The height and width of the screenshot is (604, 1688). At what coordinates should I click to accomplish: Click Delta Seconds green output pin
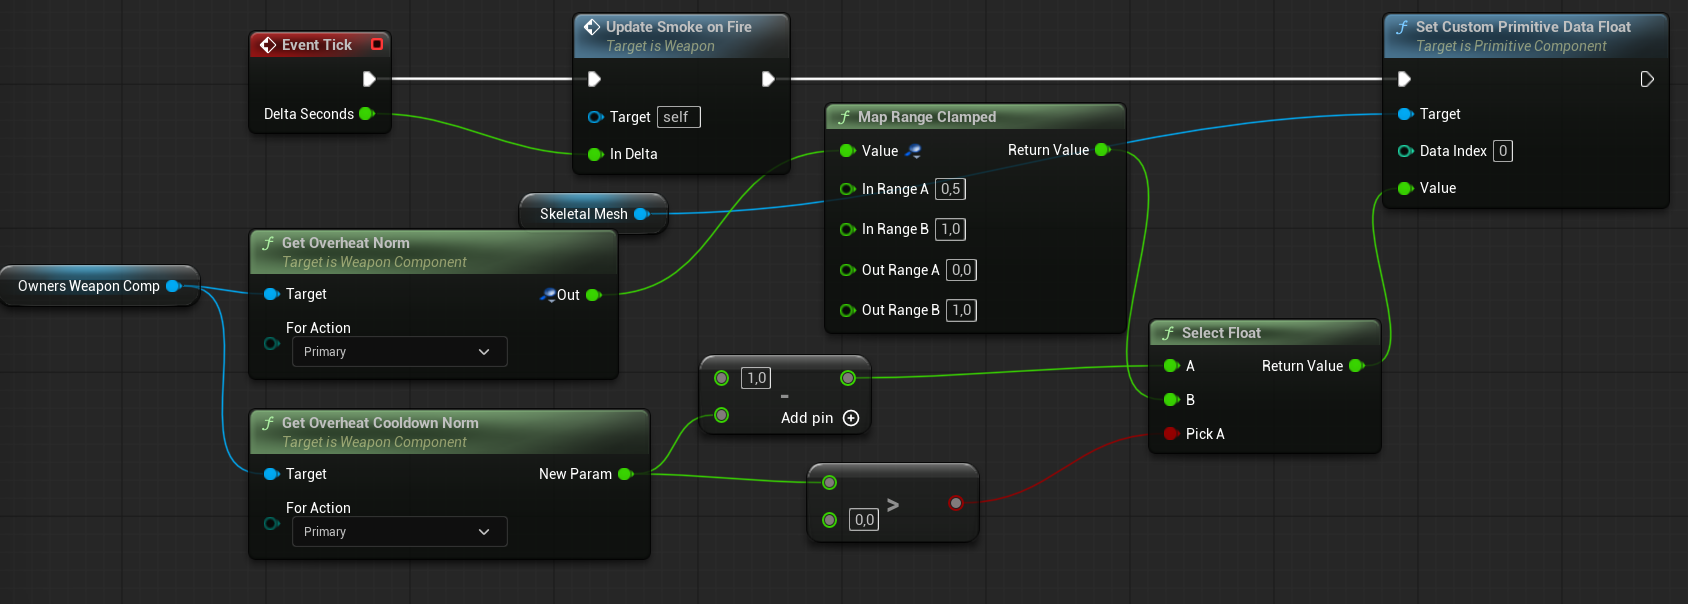tap(366, 114)
